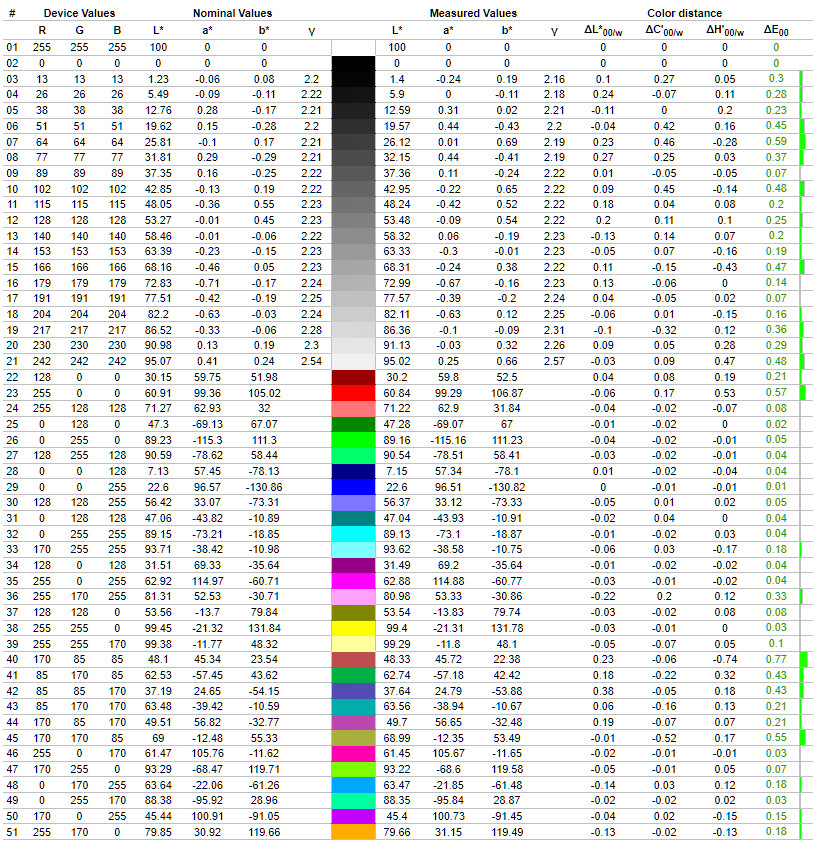Click the pure red color swatch in row 23
Screen dimensions: 818x844
(x=353, y=393)
